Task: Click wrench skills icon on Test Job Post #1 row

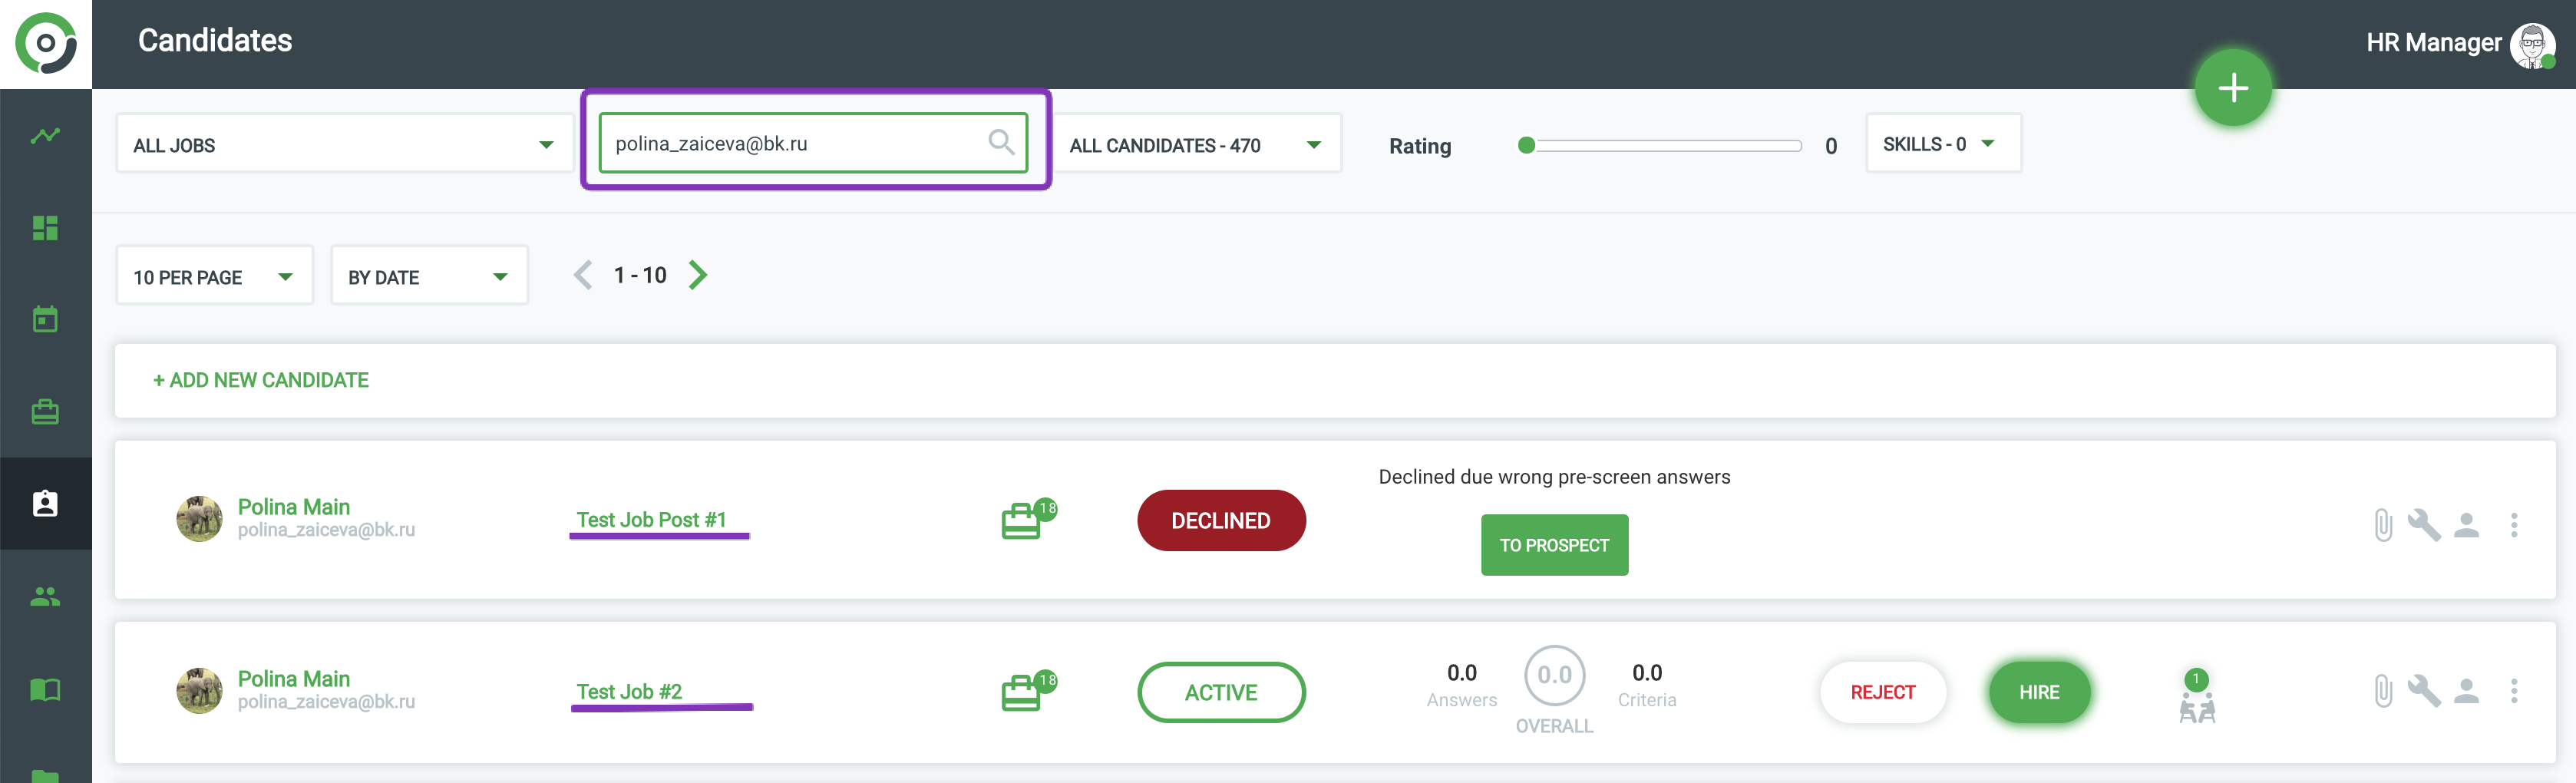Action: click(x=2424, y=524)
